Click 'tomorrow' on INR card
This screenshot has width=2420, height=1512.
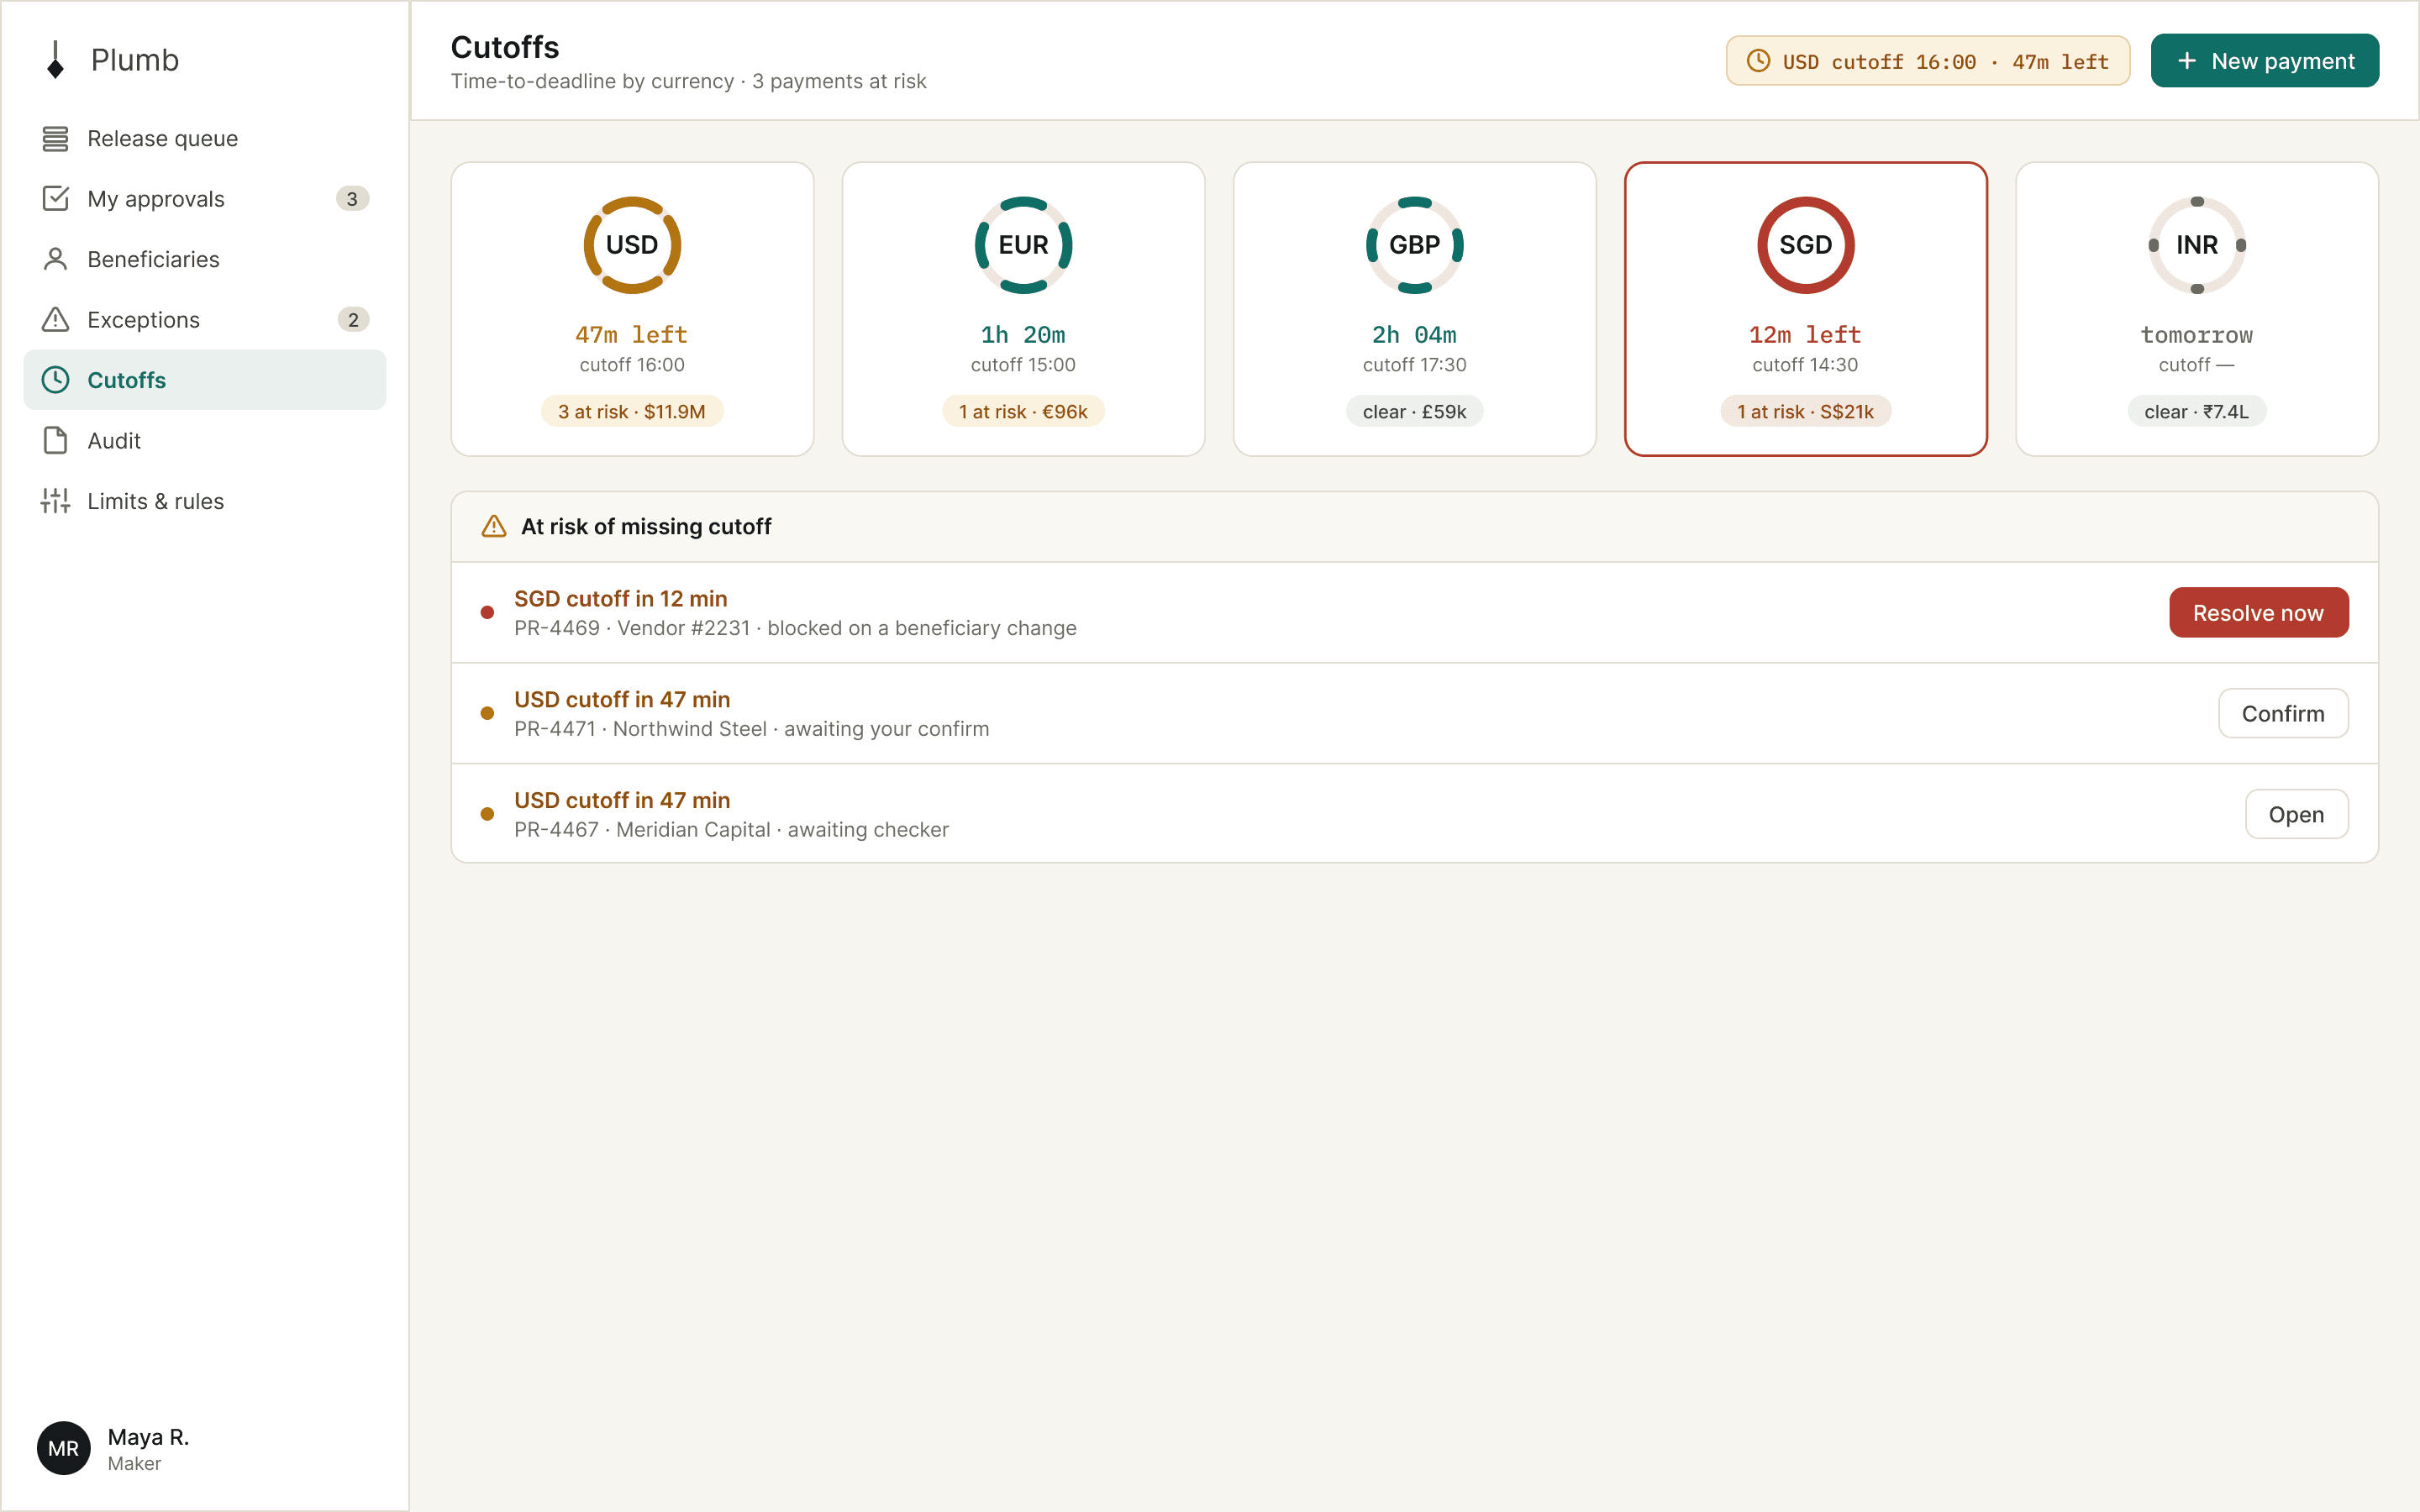click(2197, 335)
